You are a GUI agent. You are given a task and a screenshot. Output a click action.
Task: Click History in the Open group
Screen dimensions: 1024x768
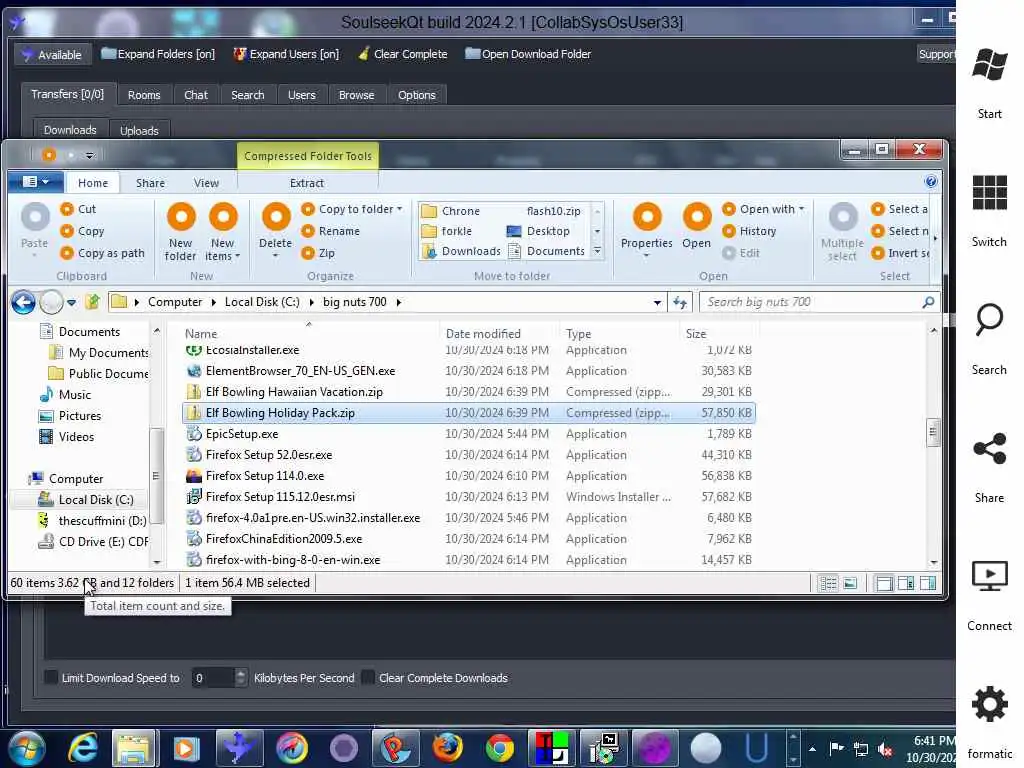point(750,231)
